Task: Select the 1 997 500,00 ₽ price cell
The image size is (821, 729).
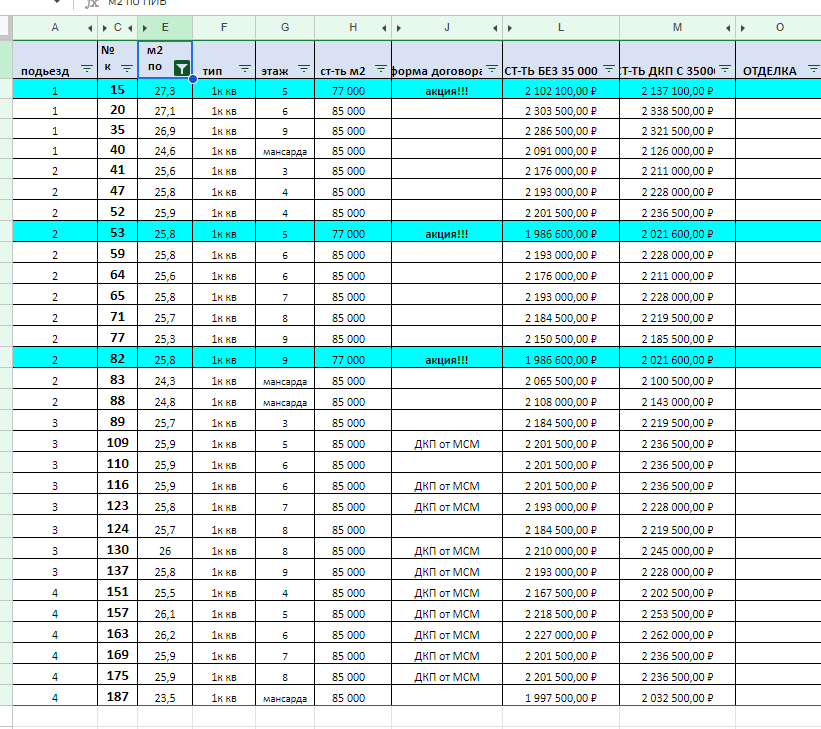Action: (x=560, y=697)
